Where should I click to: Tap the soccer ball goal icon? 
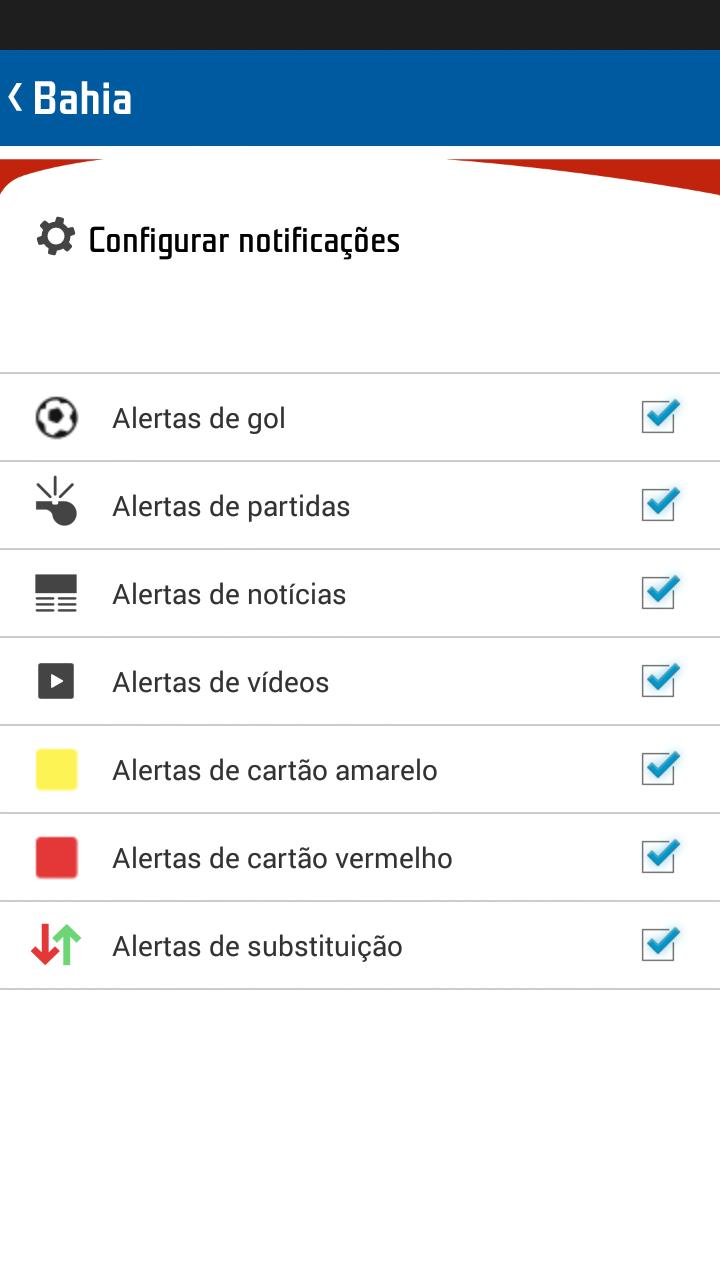[x=56, y=418]
